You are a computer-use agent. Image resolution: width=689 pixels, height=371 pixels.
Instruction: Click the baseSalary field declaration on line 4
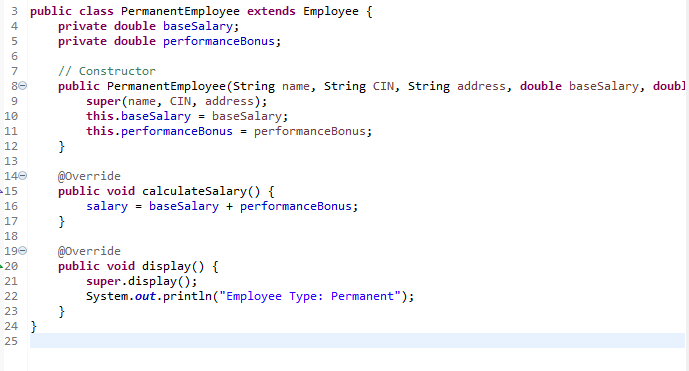pos(198,26)
